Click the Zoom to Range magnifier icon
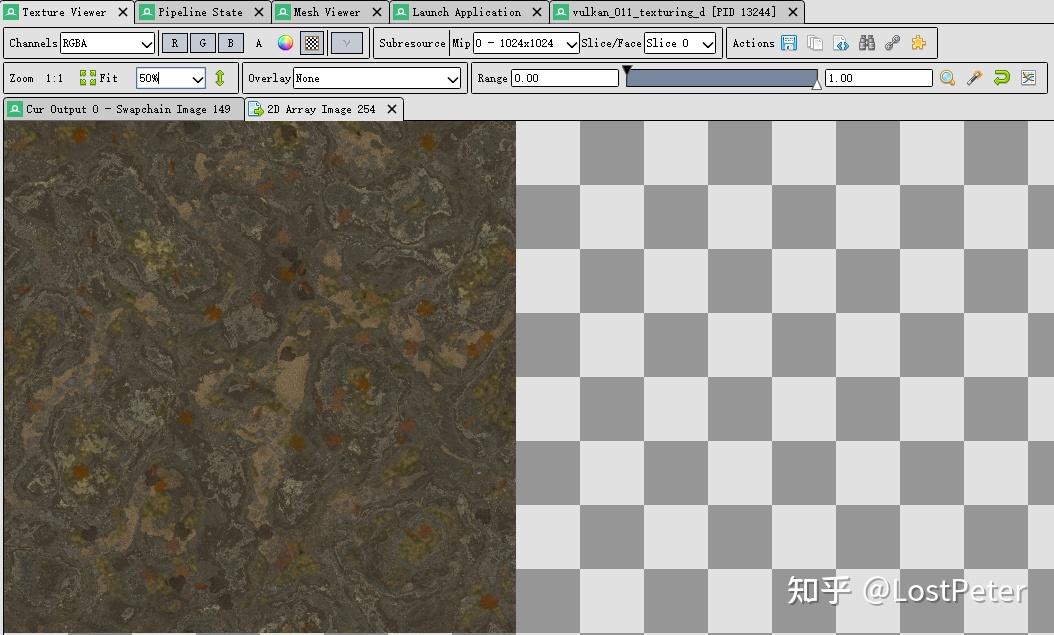Image resolution: width=1054 pixels, height=635 pixels. [x=946, y=78]
